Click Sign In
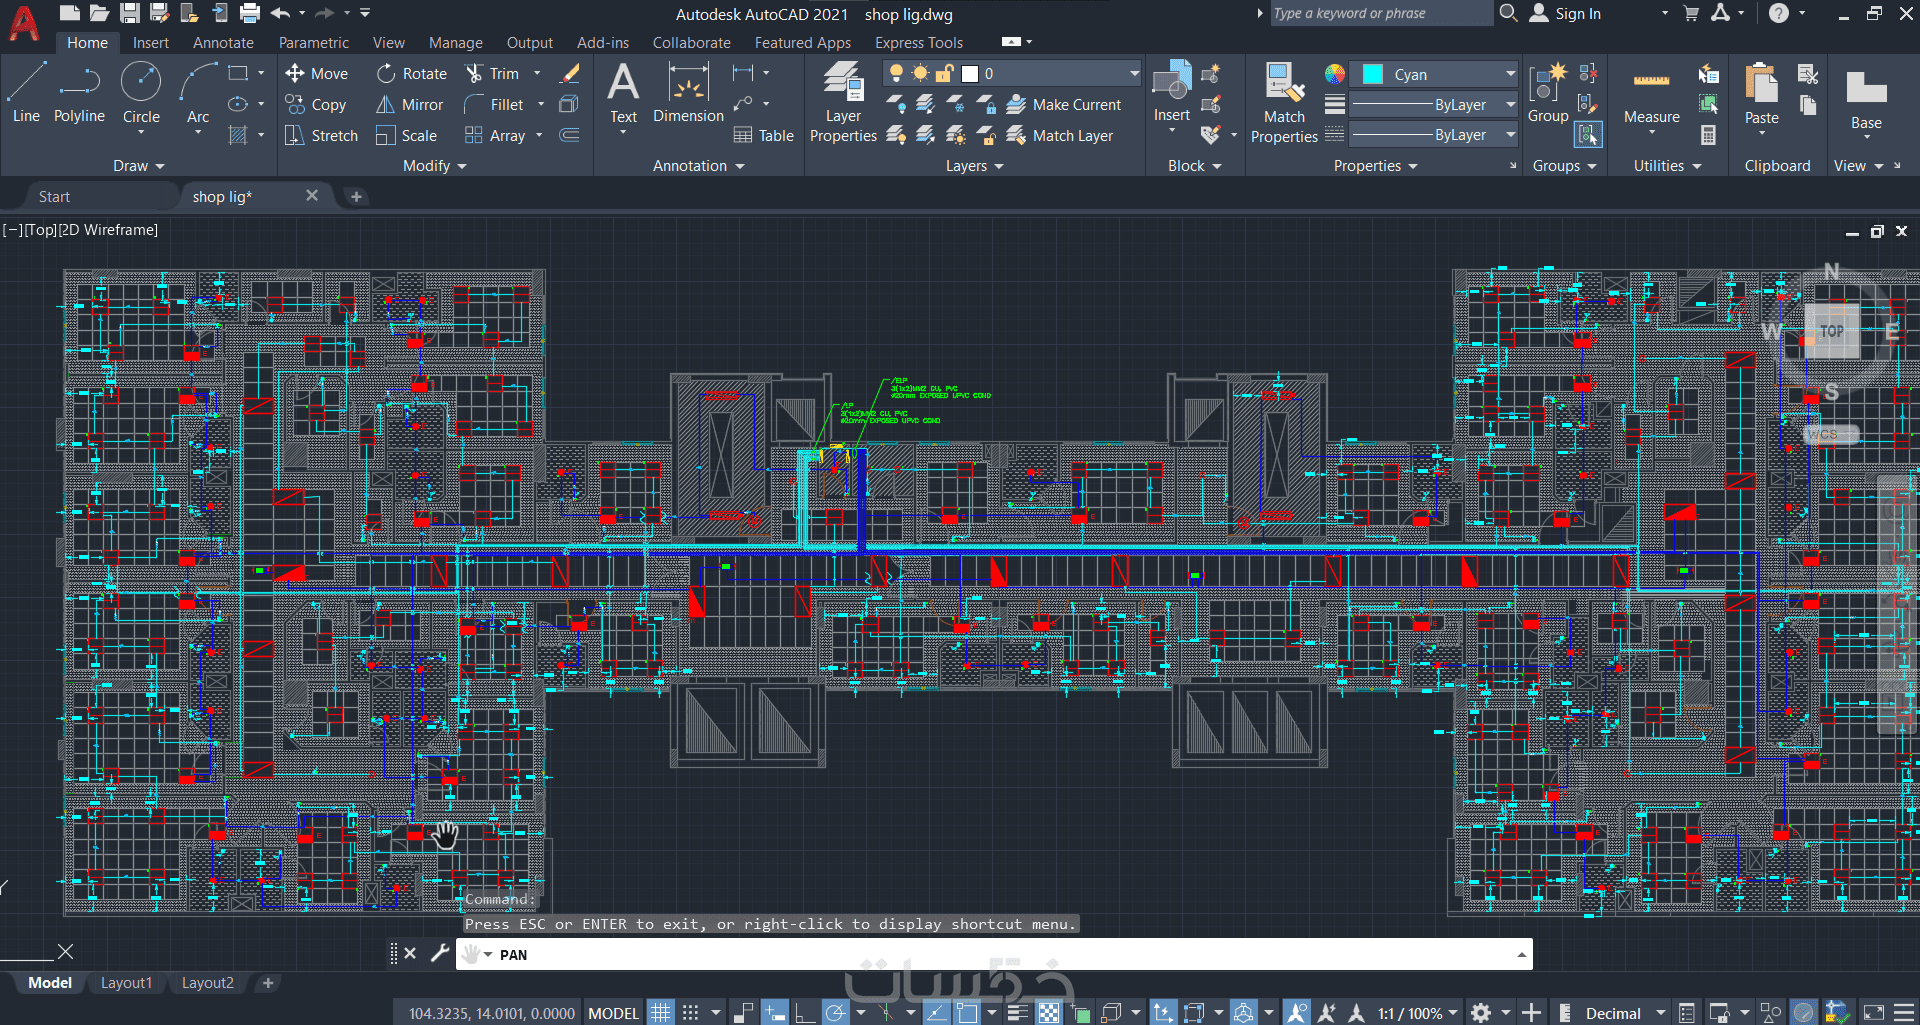This screenshot has width=1920, height=1025. [x=1577, y=14]
